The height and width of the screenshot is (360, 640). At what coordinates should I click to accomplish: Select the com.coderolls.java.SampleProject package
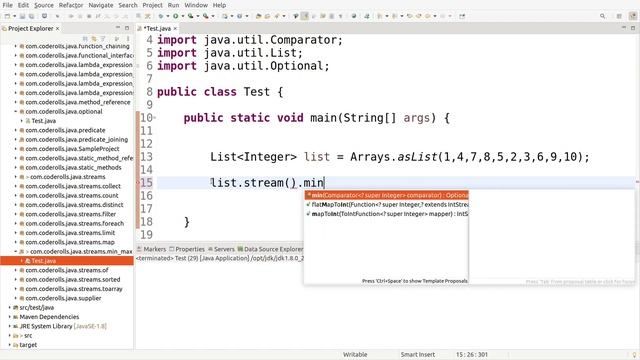72,149
